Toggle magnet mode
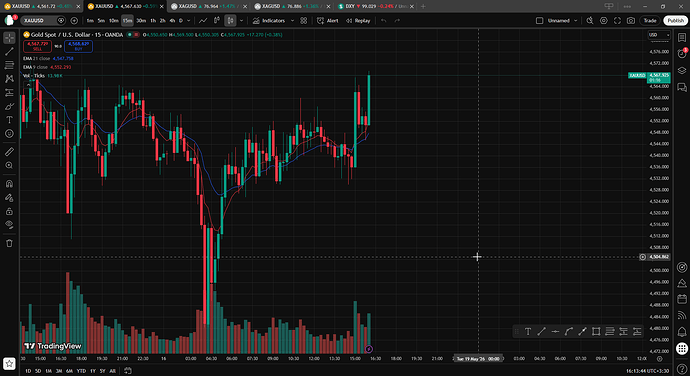Screen dimensions: 690x376 coord(9,184)
